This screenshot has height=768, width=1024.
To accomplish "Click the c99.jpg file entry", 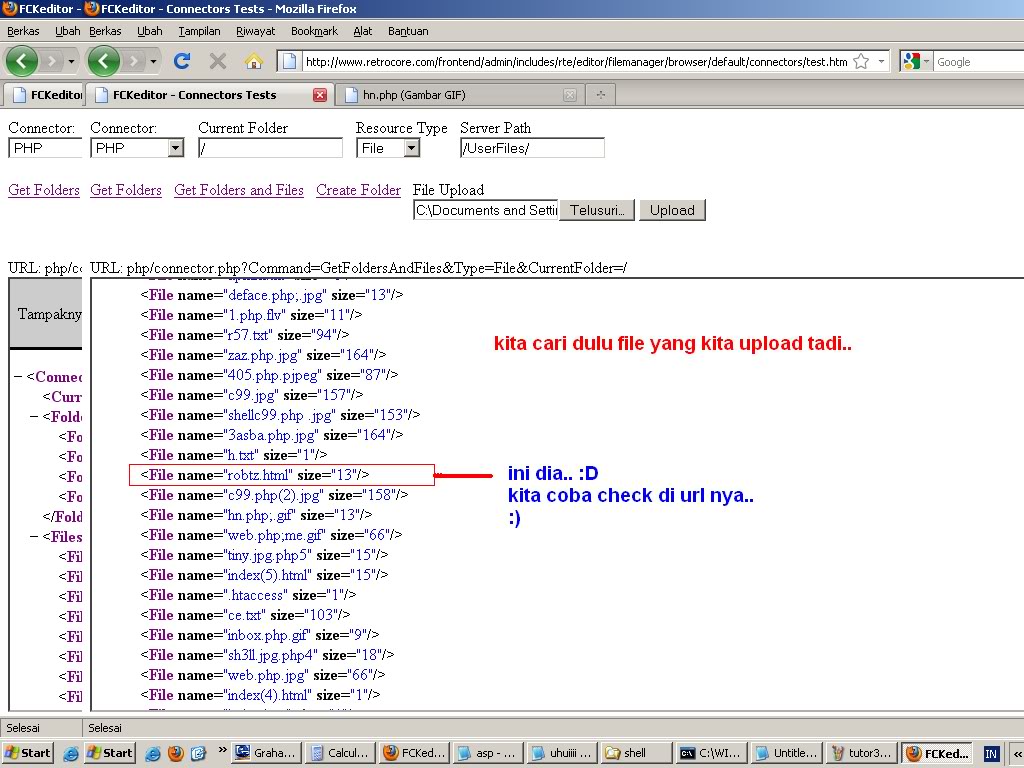I will 252,394.
